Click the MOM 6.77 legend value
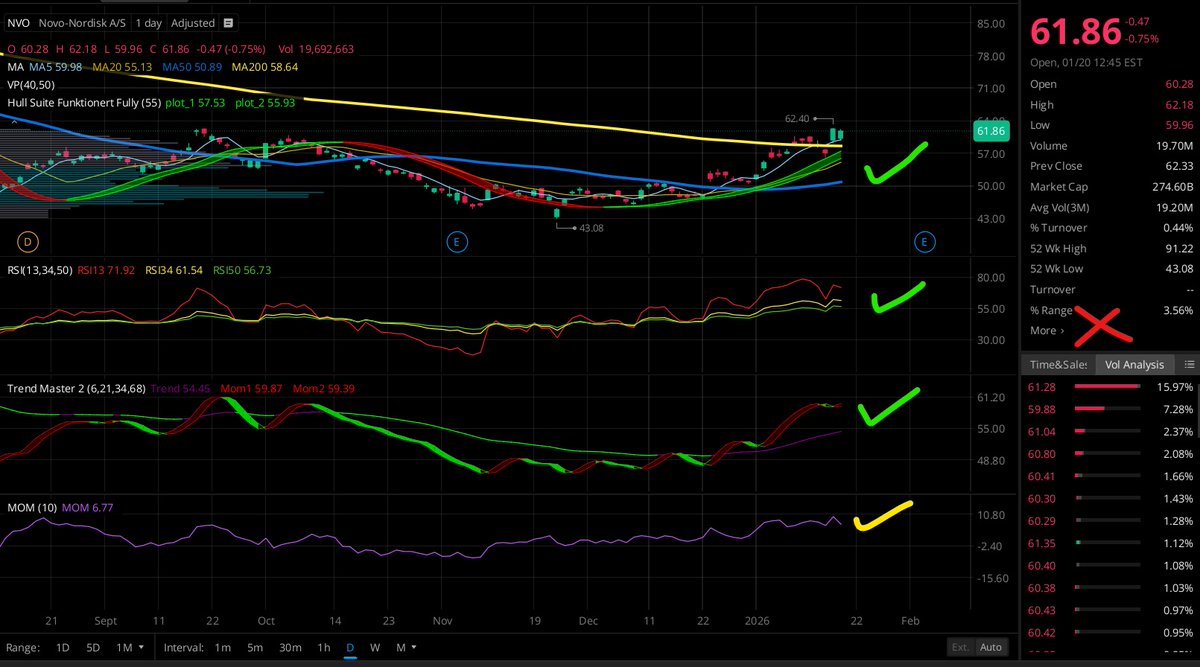Image resolution: width=1200 pixels, height=667 pixels. tap(87, 507)
